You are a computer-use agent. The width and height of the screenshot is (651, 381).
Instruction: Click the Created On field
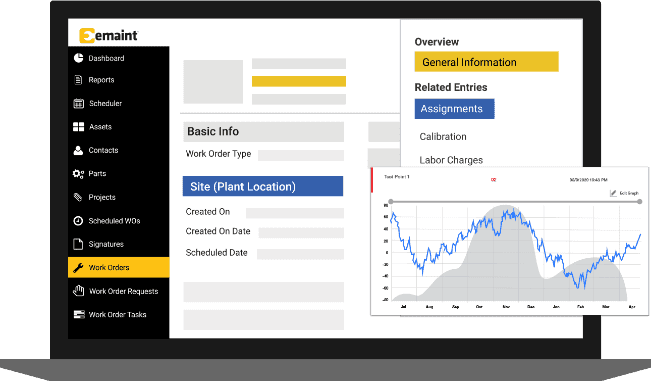point(295,213)
